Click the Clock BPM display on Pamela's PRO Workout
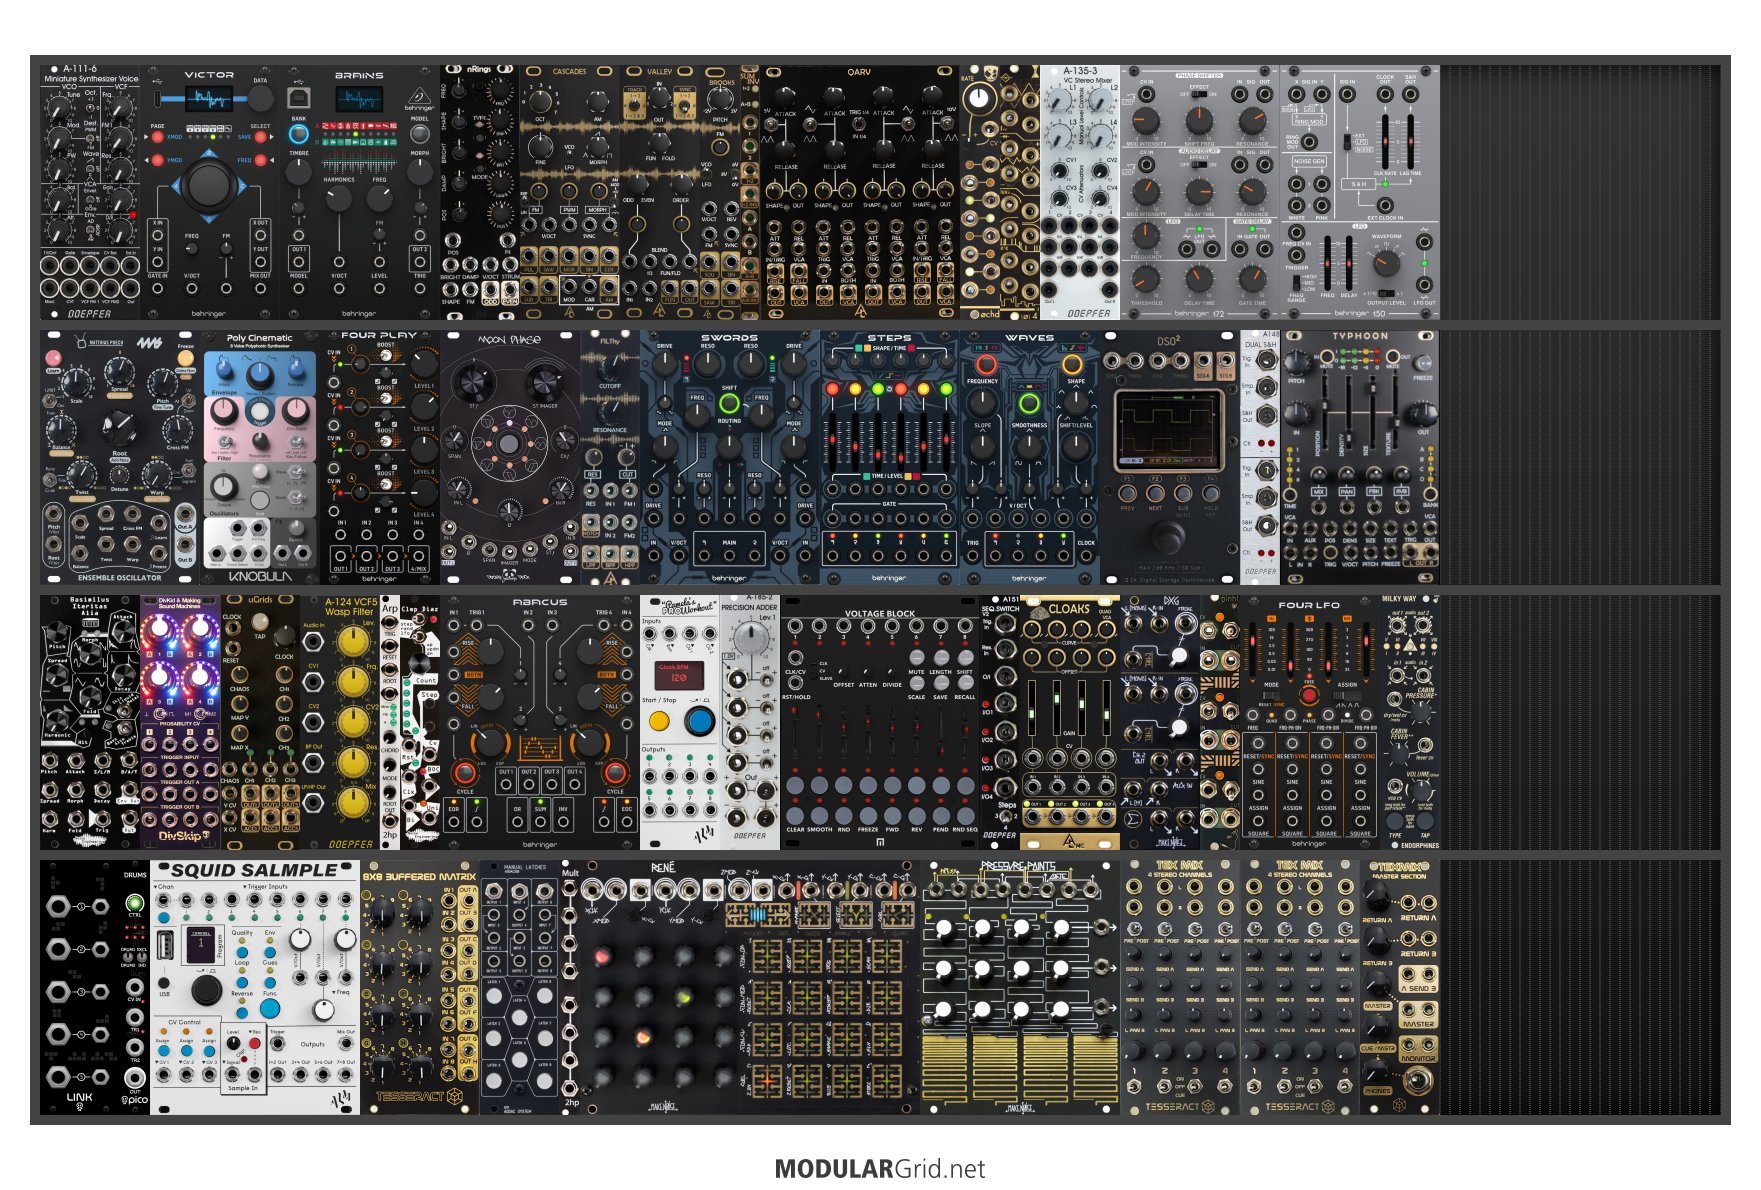The height and width of the screenshot is (1190, 1761). point(678,675)
